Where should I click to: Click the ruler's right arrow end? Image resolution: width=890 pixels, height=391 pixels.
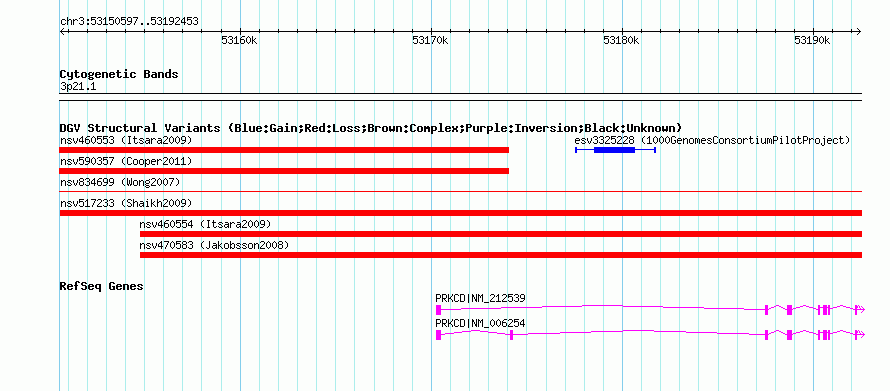click(858, 31)
